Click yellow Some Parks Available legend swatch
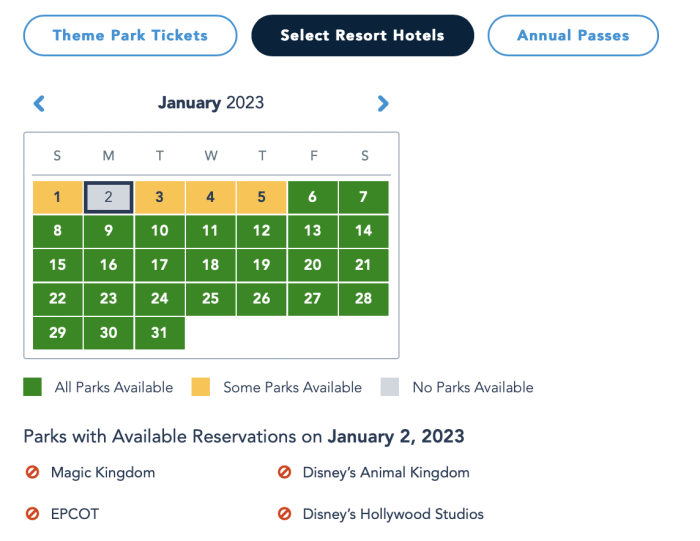 200,387
